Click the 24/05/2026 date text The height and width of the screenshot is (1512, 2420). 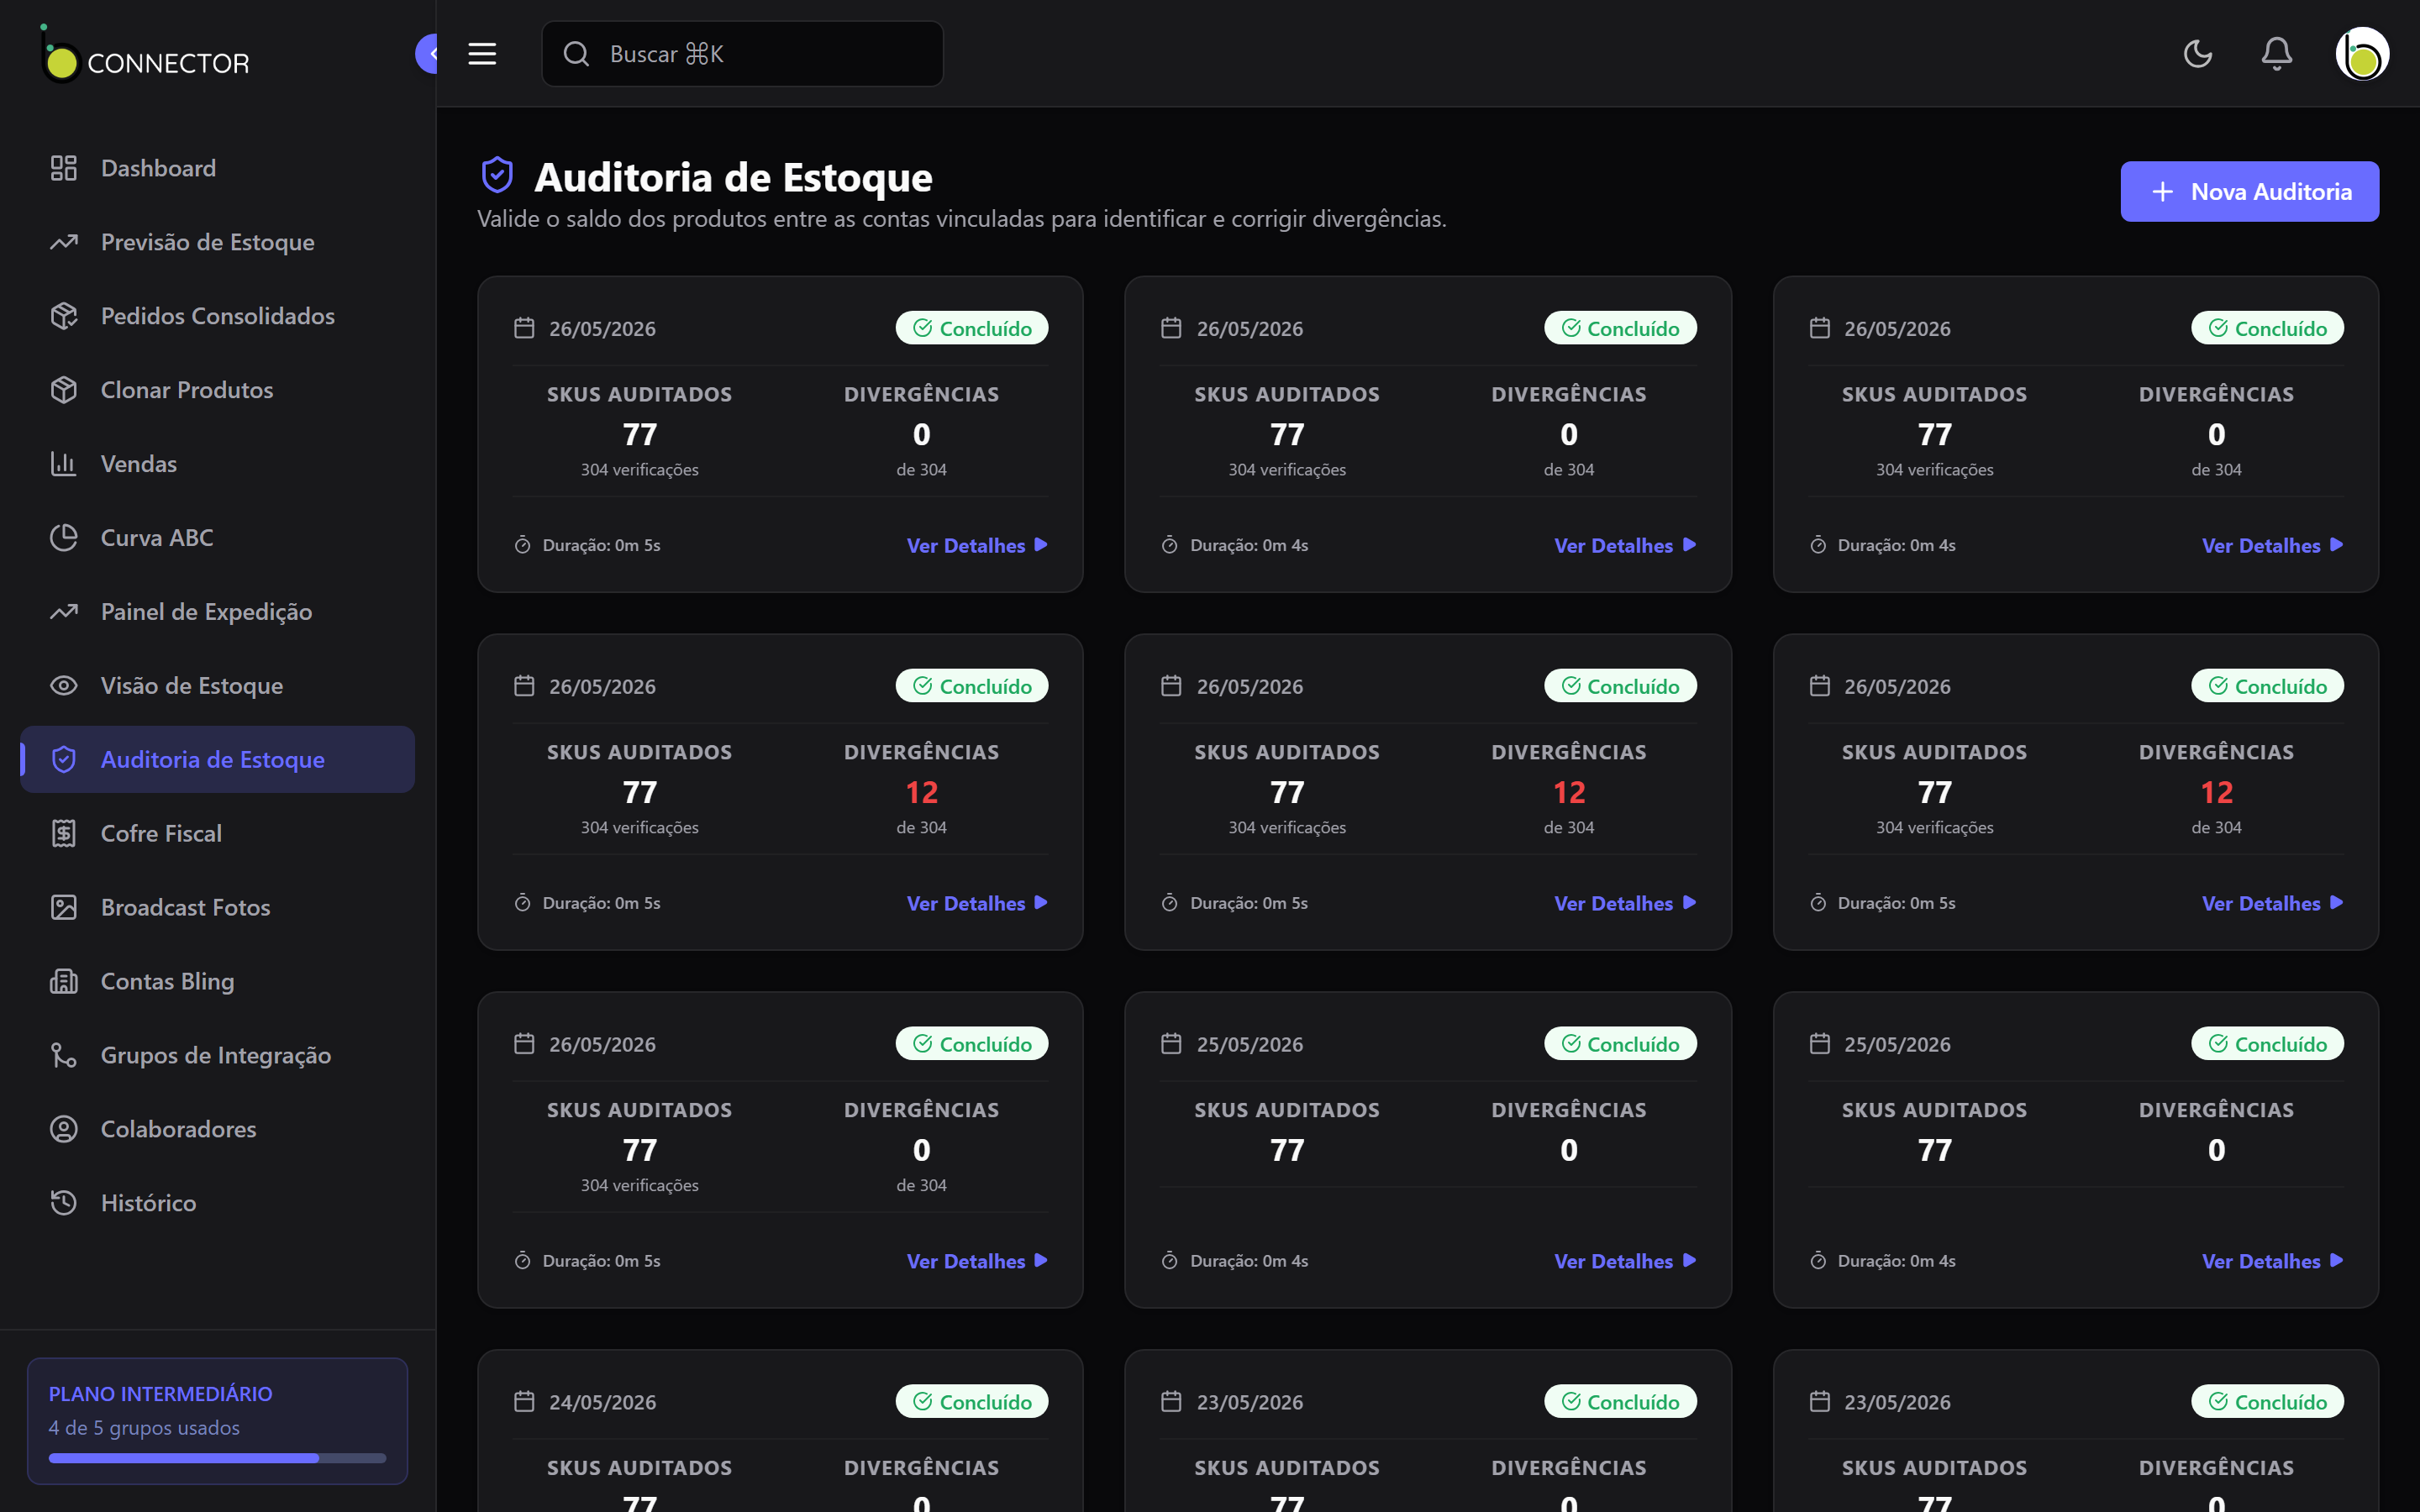[x=602, y=1403]
